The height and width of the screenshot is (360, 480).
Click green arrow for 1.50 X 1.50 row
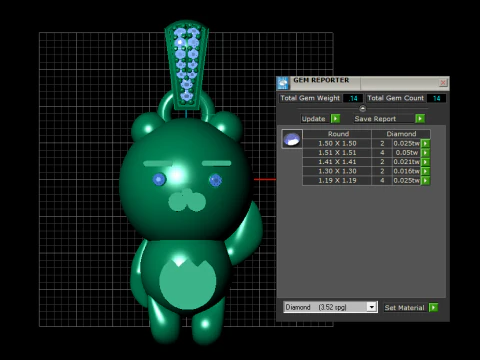[x=425, y=143]
